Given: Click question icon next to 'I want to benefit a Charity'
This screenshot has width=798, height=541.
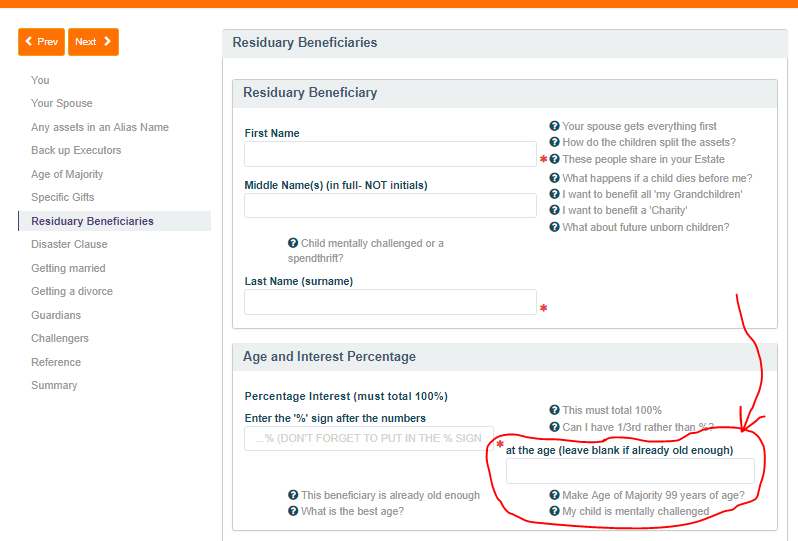Looking at the screenshot, I should click(x=554, y=210).
